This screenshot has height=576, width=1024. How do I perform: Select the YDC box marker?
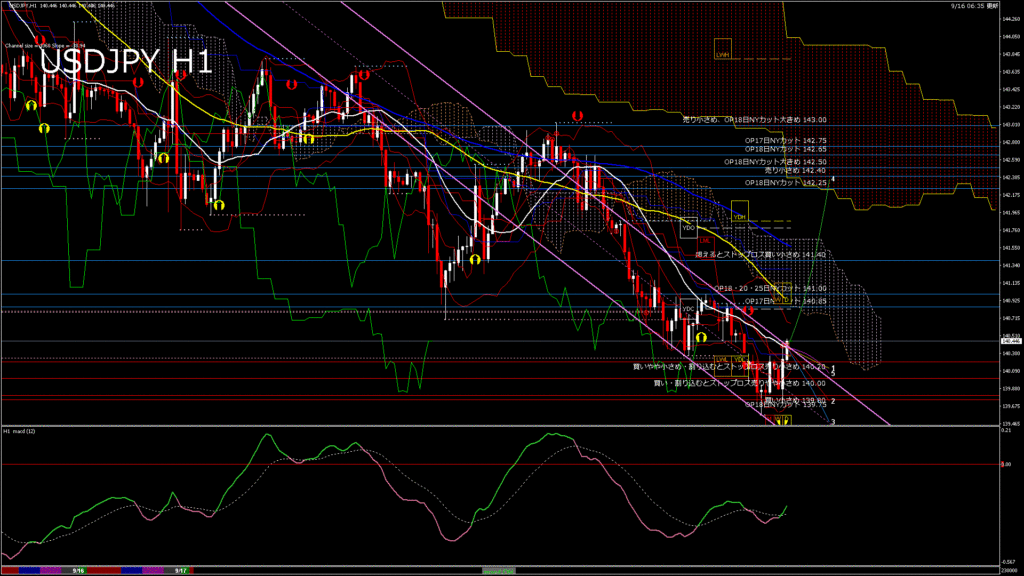coord(688,309)
